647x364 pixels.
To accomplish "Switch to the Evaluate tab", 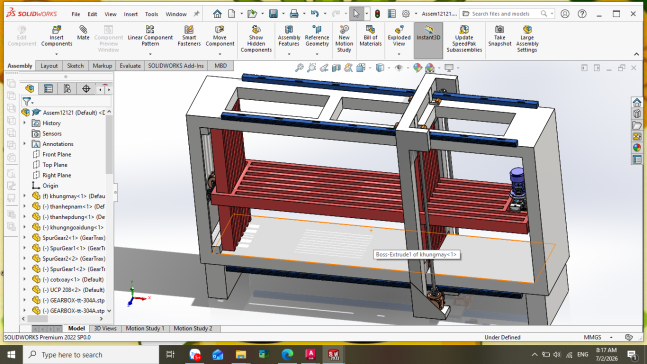I will pyautogui.click(x=130, y=66).
